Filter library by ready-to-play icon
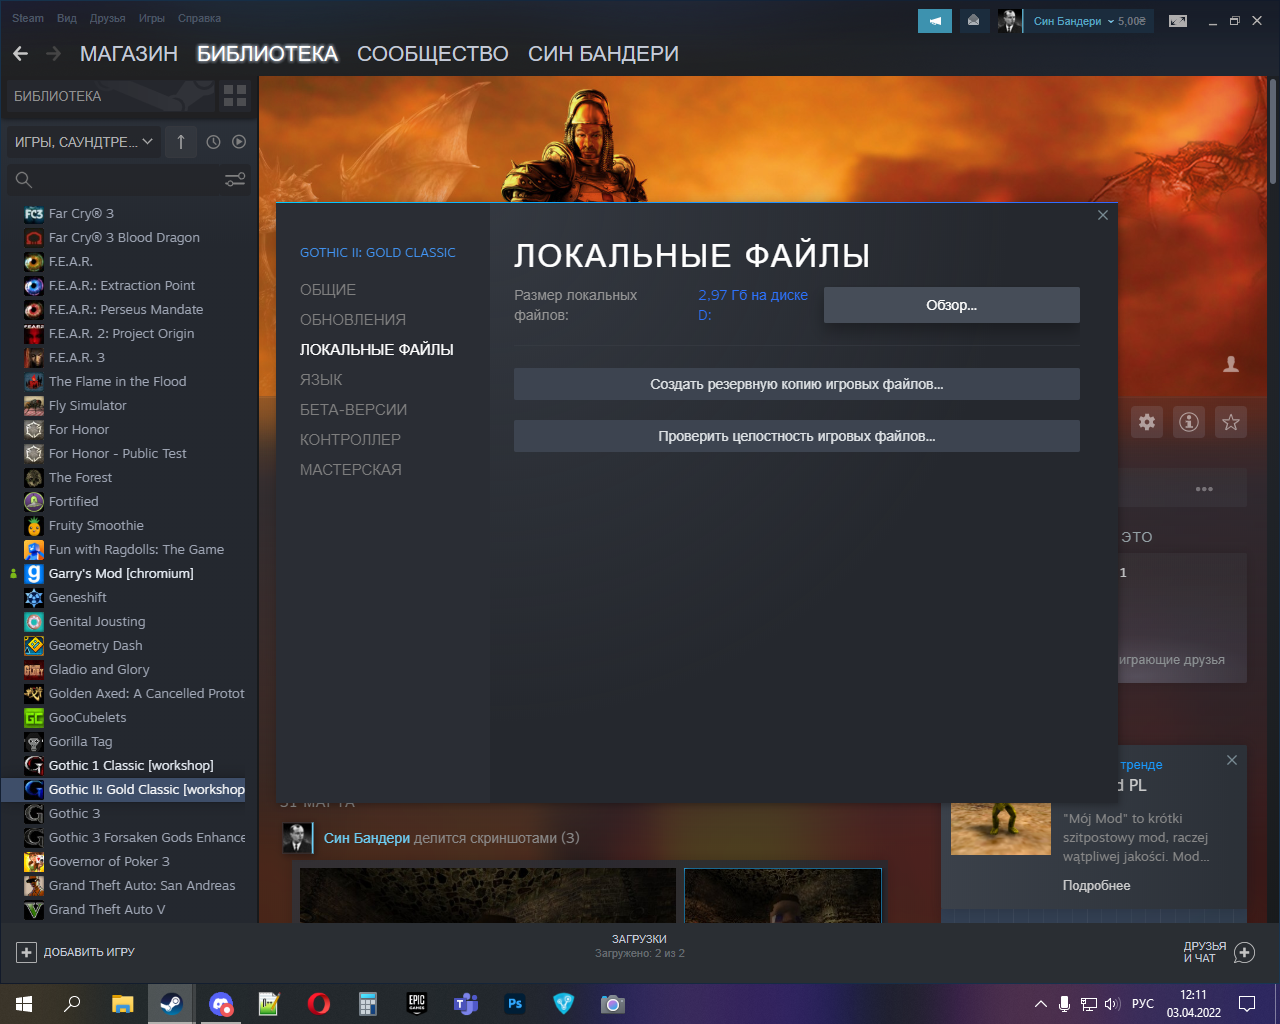This screenshot has height=1024, width=1280. click(239, 142)
